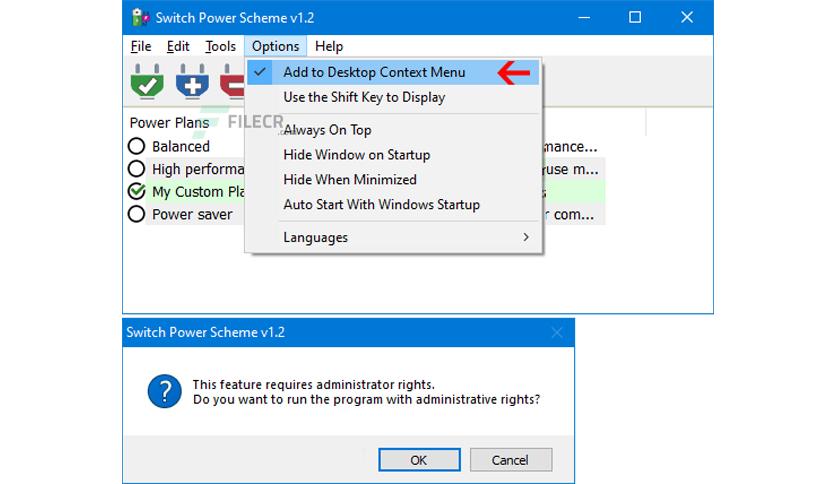Click the red plug remove-plan icon
836x484 pixels.
point(233,81)
